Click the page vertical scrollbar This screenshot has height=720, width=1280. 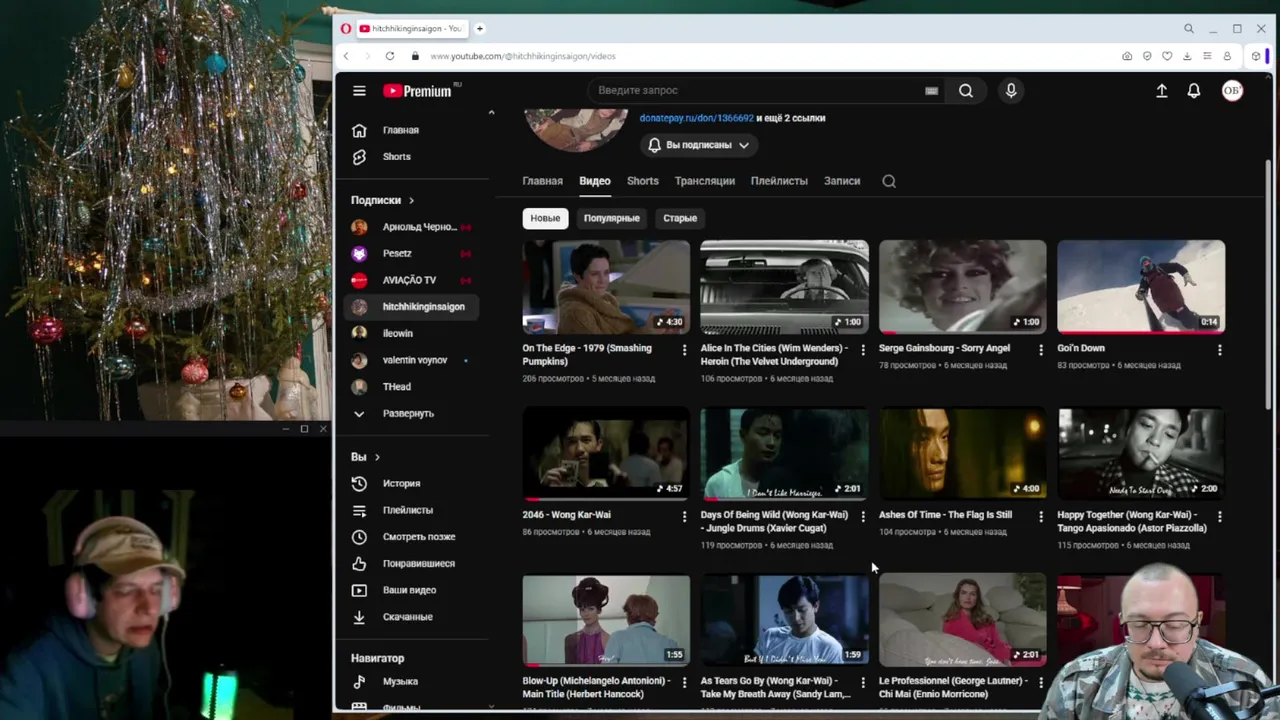[1269, 283]
